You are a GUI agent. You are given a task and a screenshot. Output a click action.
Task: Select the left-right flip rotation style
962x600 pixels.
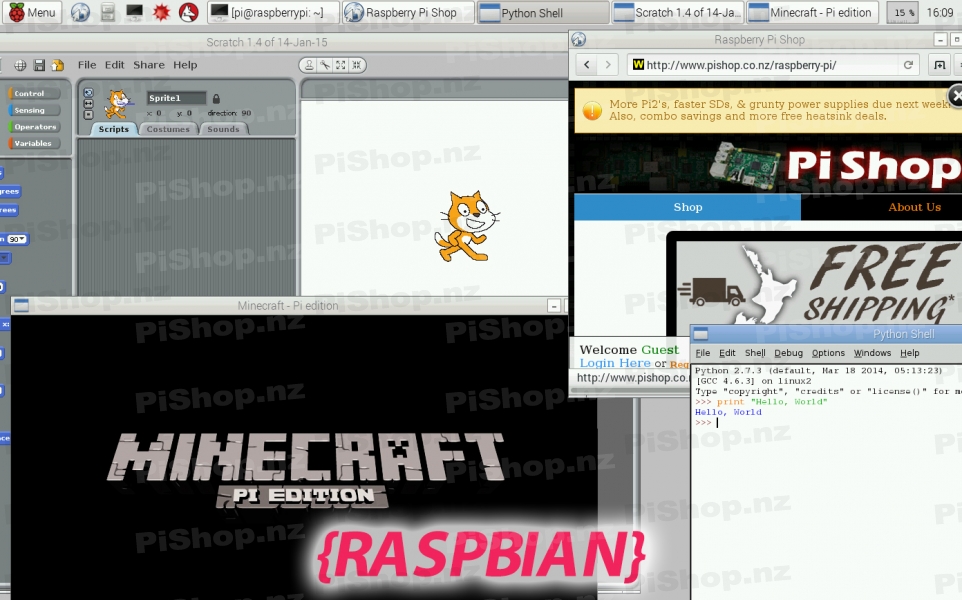[x=88, y=103]
